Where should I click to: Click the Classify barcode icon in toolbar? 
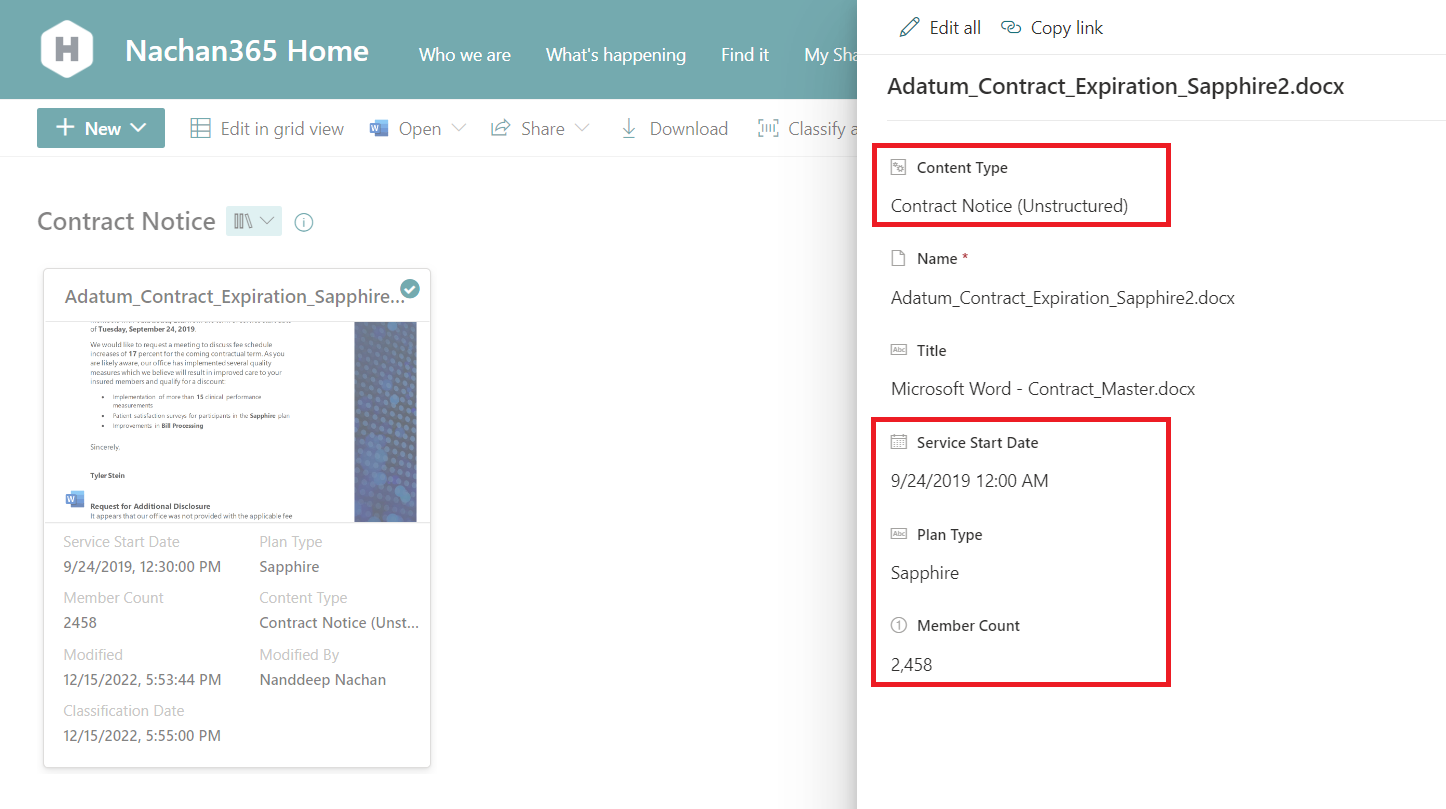point(768,128)
